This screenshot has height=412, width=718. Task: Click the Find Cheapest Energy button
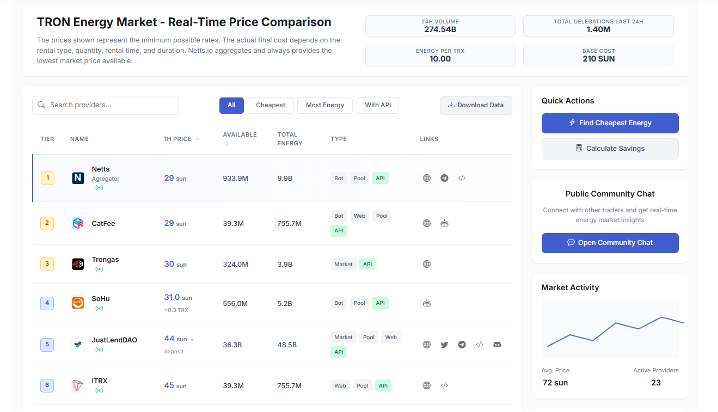610,123
